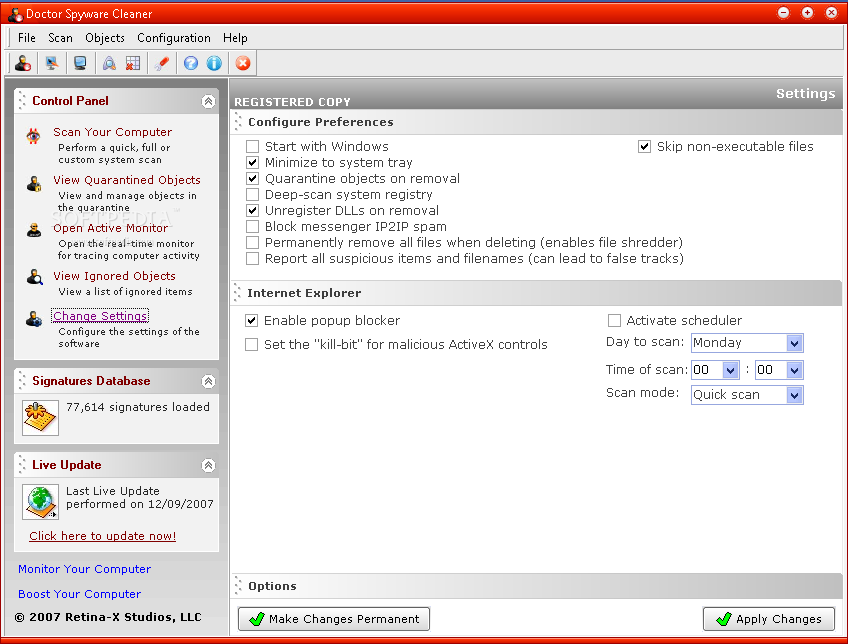Open the Open Active Monitor link
This screenshot has width=848, height=644.
click(x=110, y=228)
